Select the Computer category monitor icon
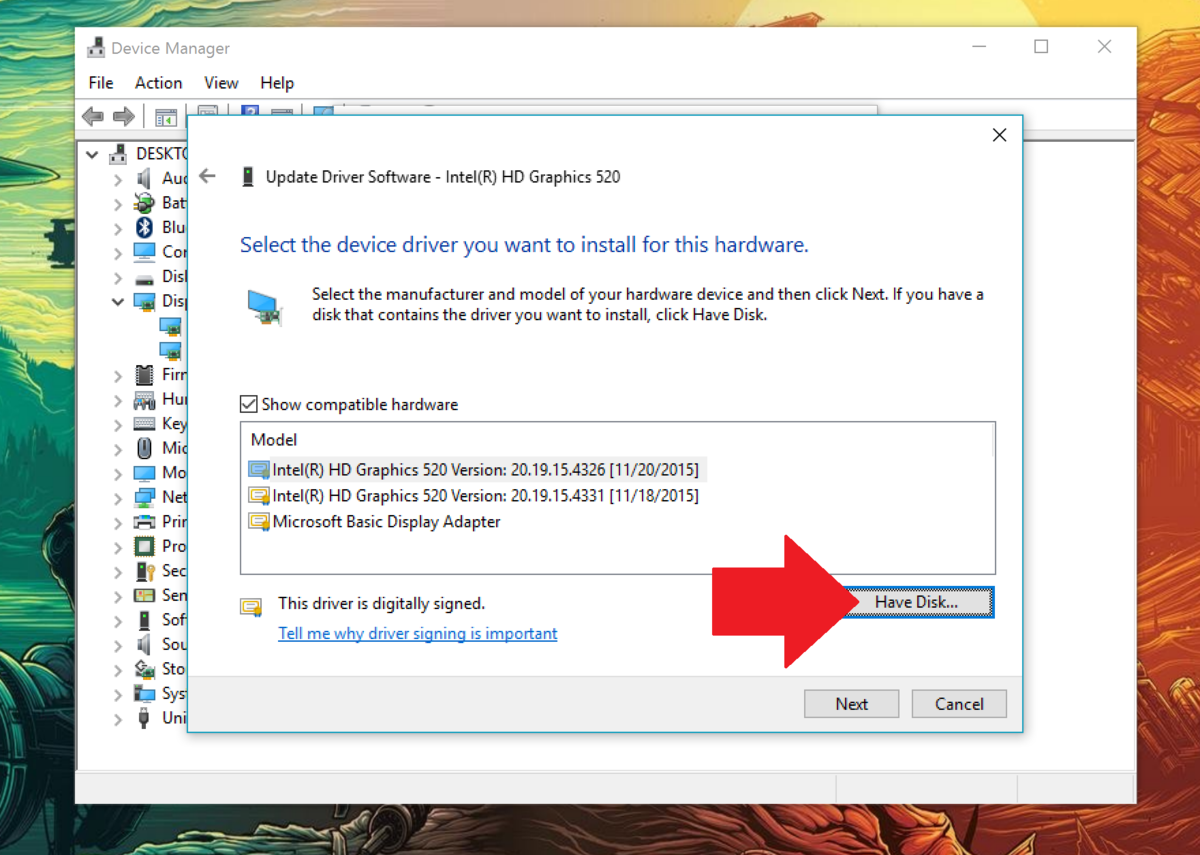The height and width of the screenshot is (855, 1200). click(x=145, y=252)
